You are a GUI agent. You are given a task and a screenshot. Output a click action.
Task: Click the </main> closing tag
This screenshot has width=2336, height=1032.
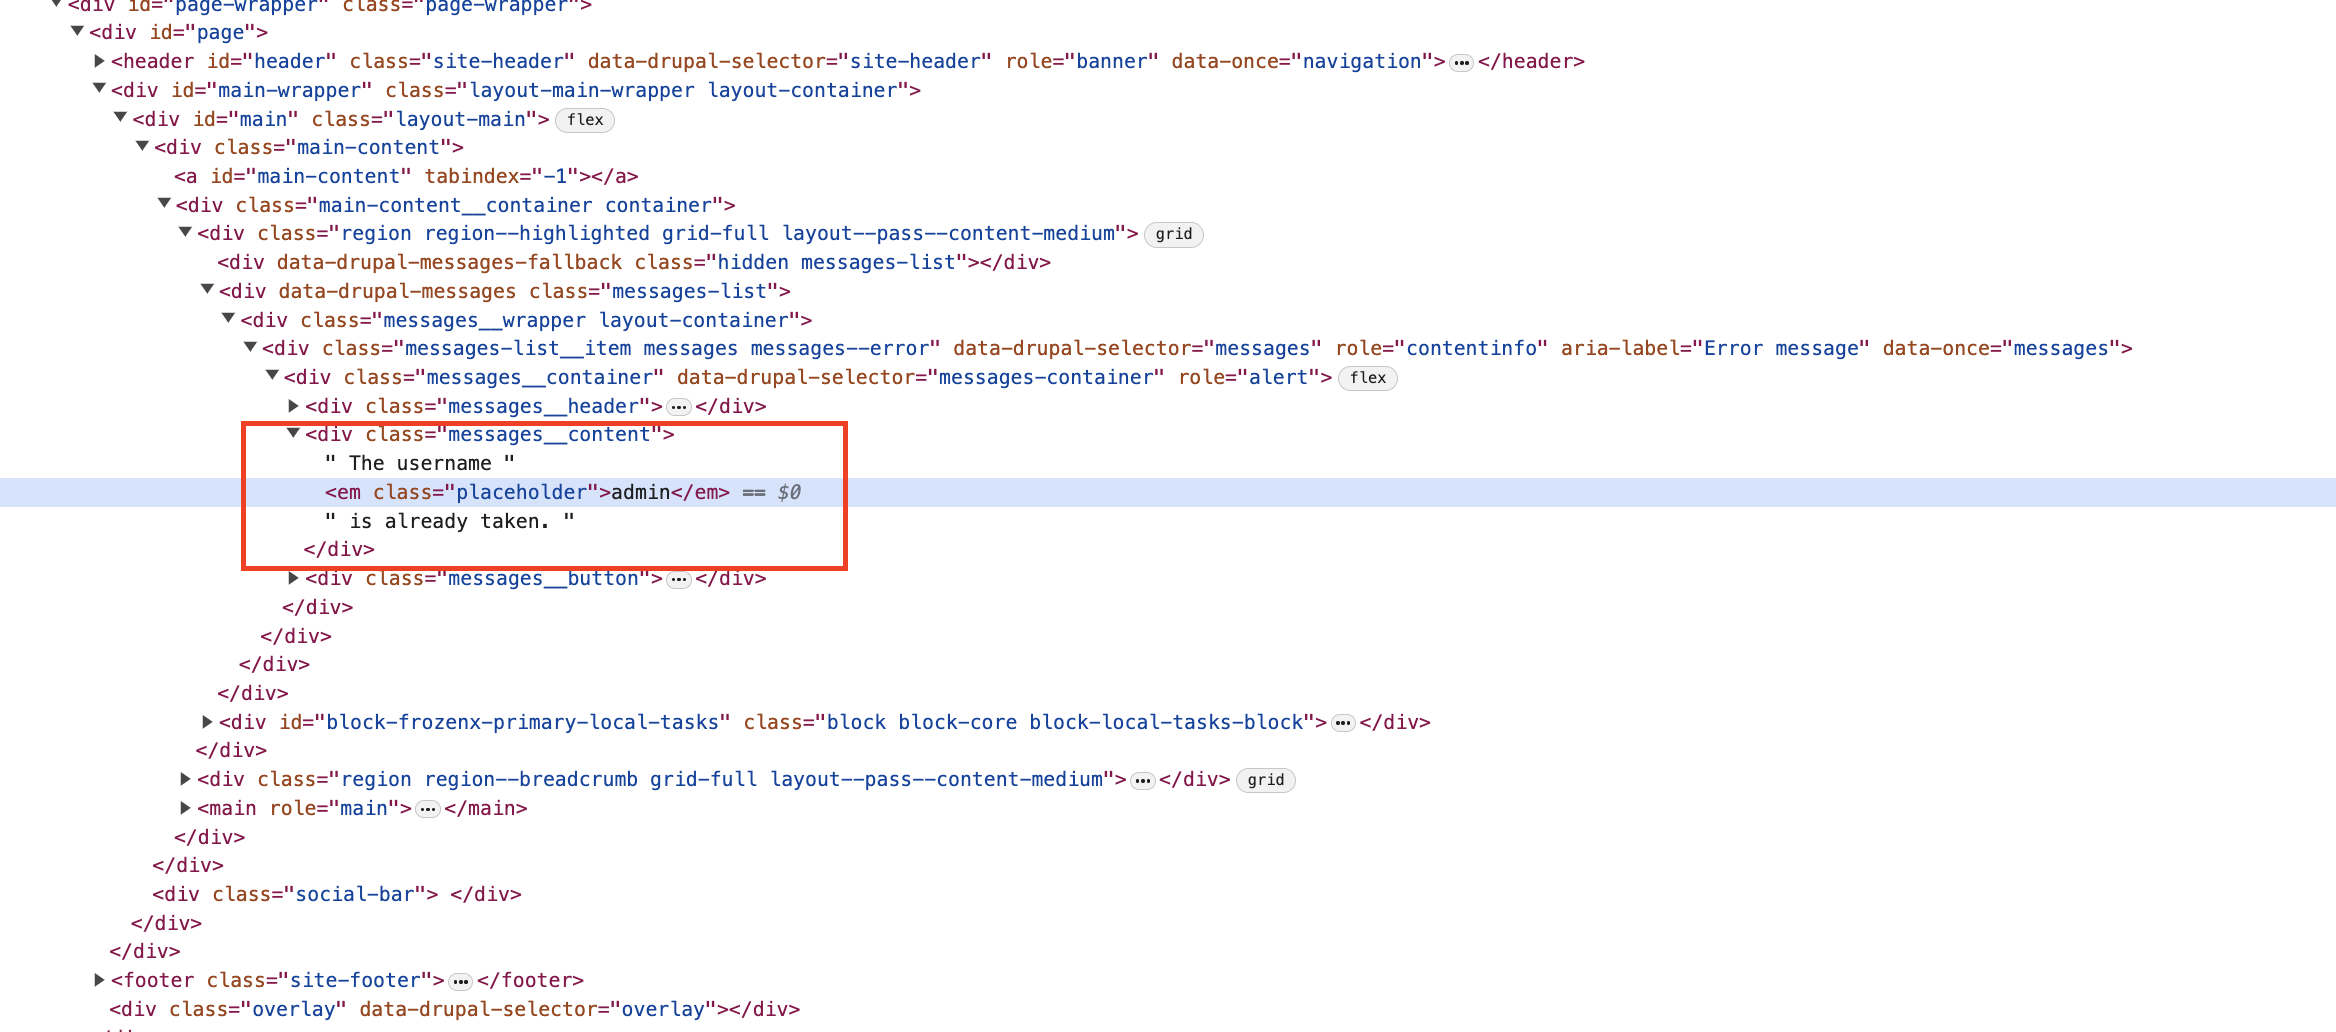[x=486, y=808]
